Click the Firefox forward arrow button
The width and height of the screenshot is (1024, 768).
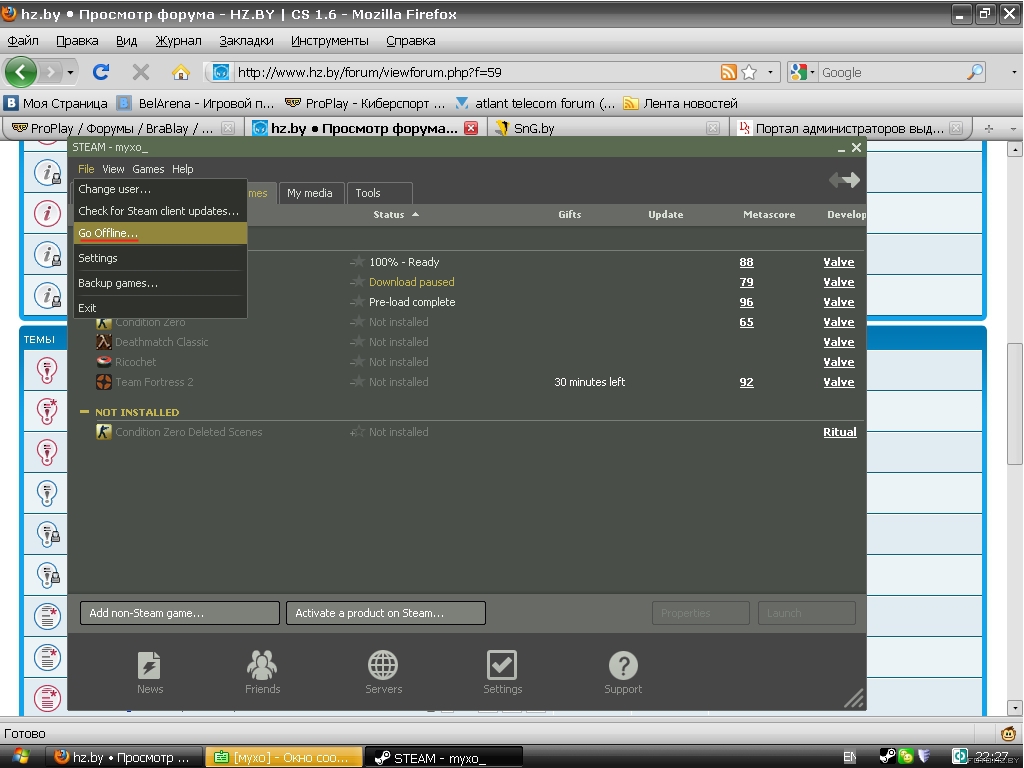point(50,72)
